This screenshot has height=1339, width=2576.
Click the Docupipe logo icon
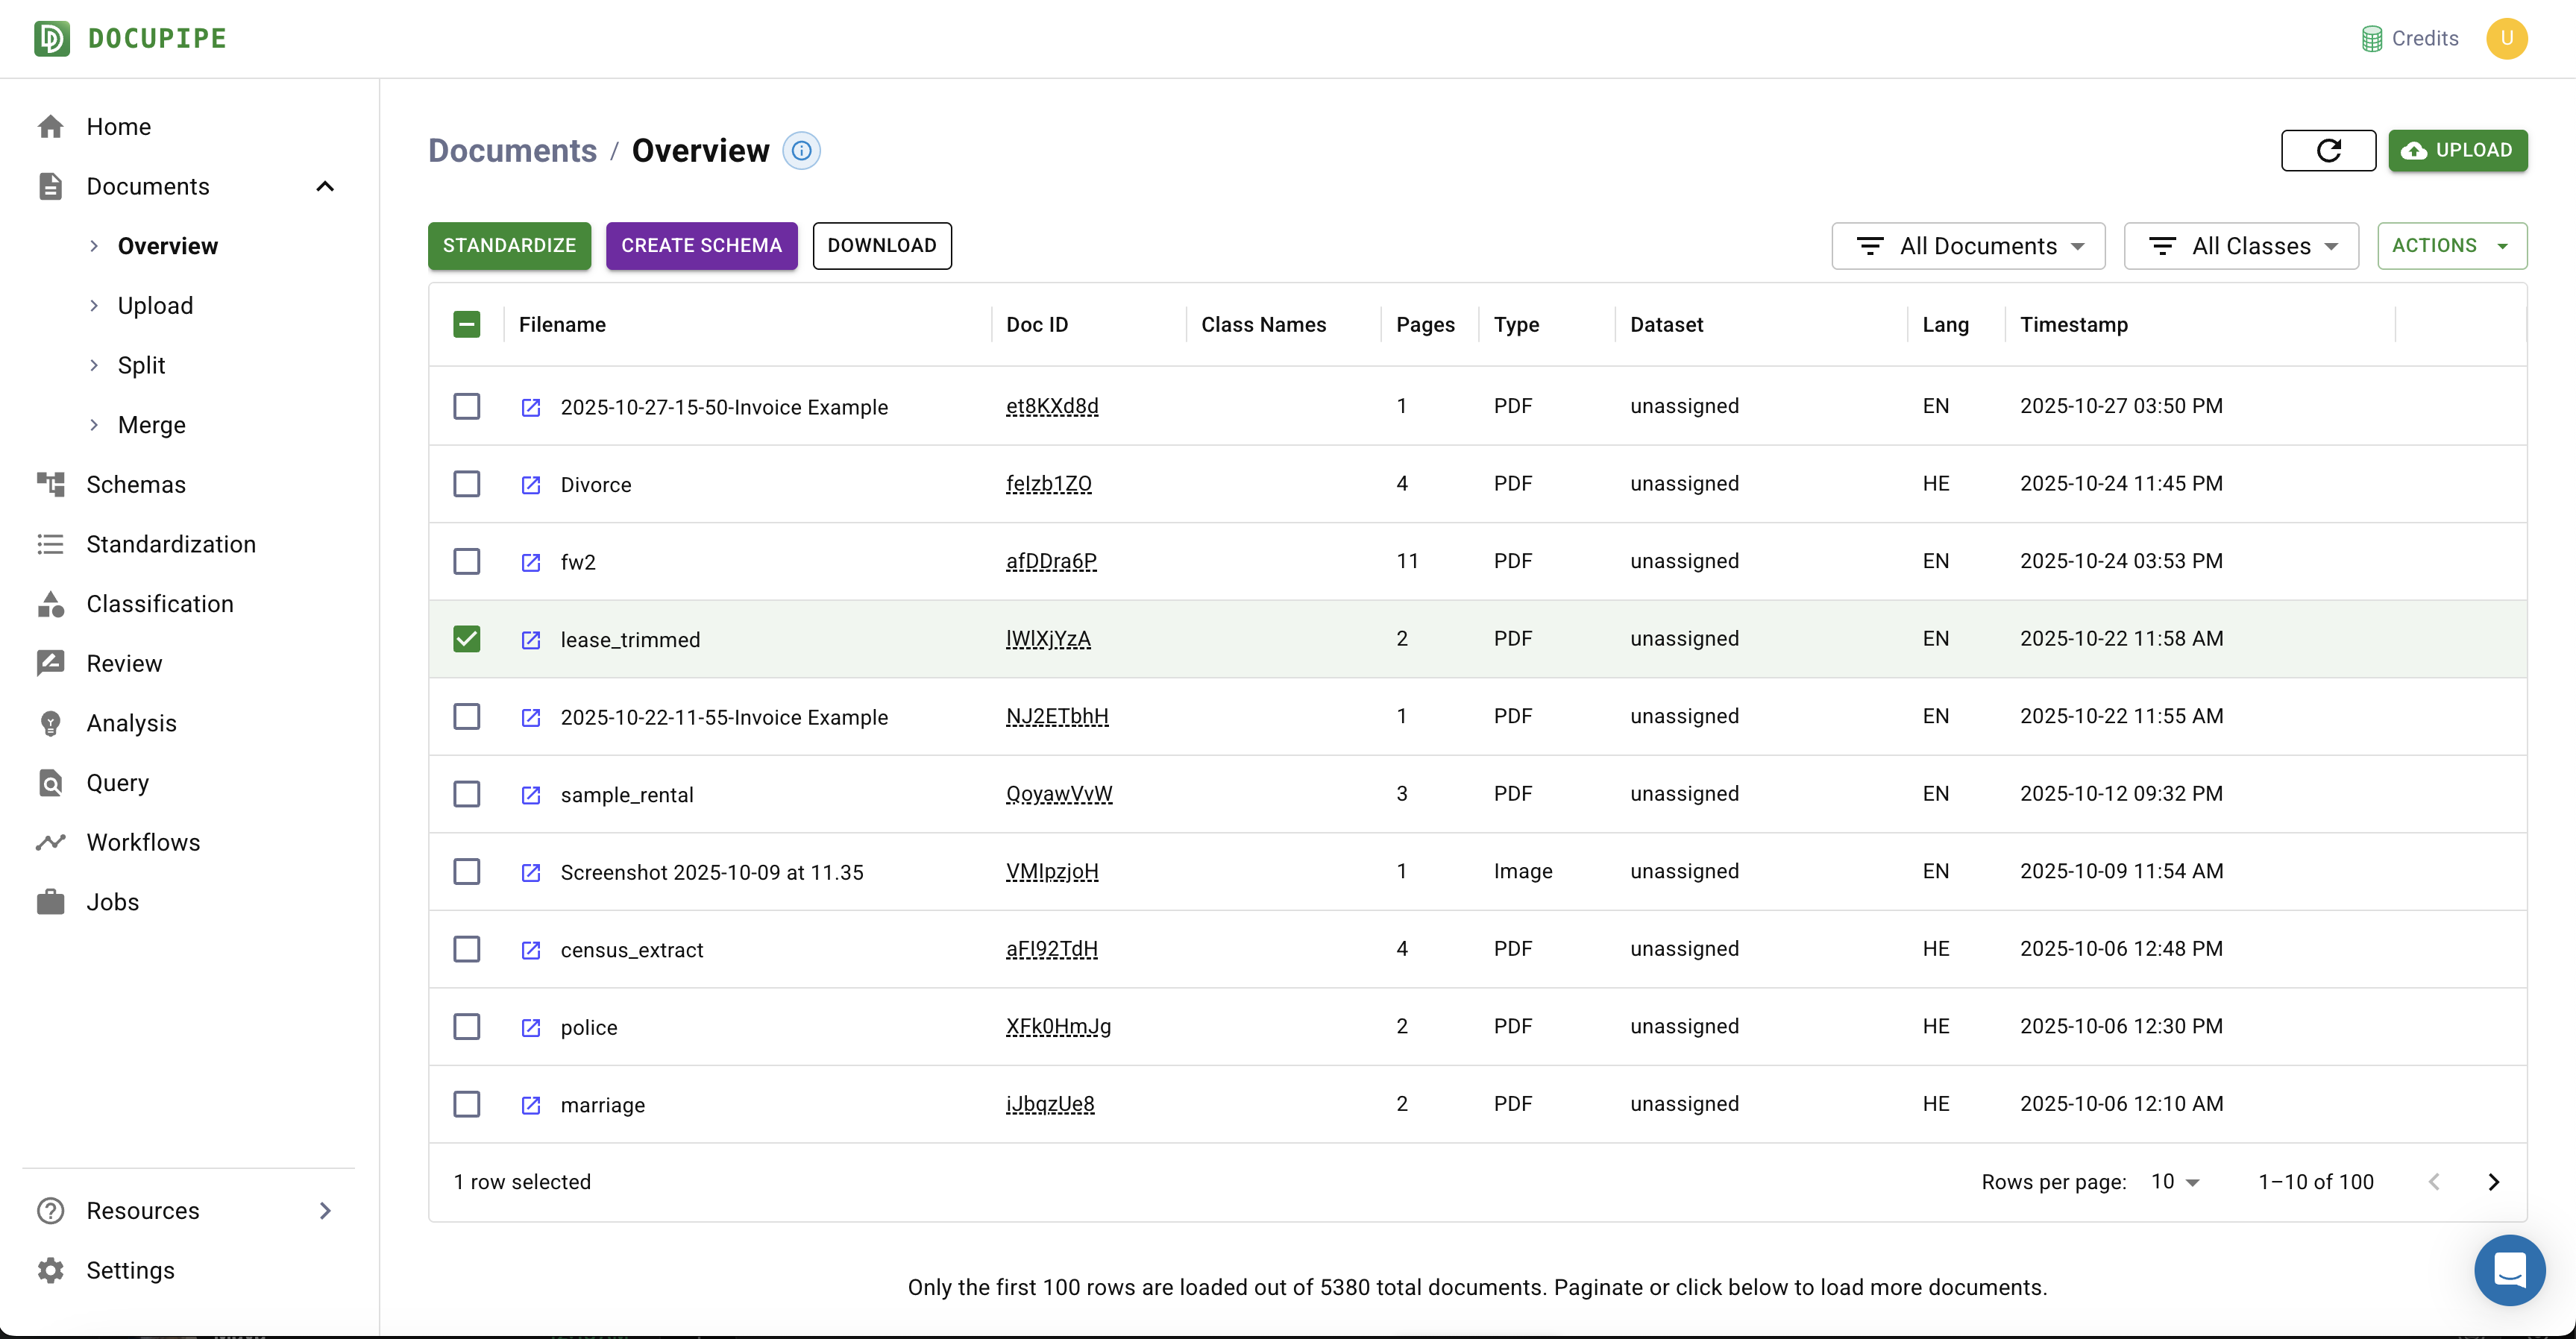pos(52,38)
